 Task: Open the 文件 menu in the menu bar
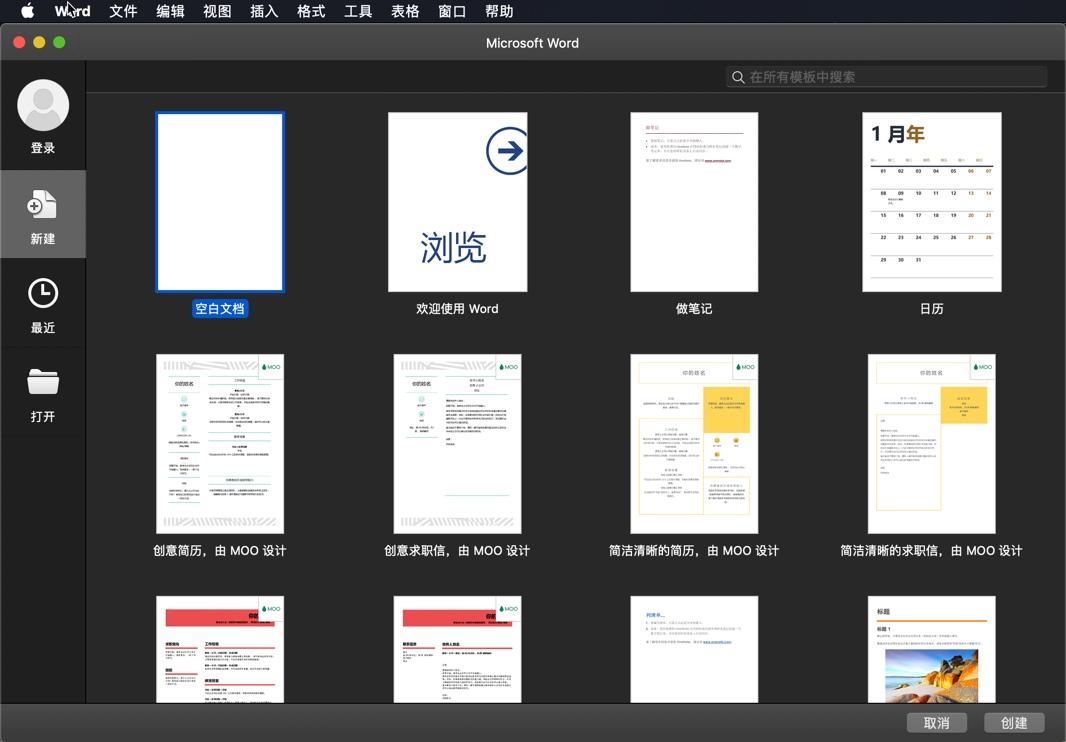123,11
